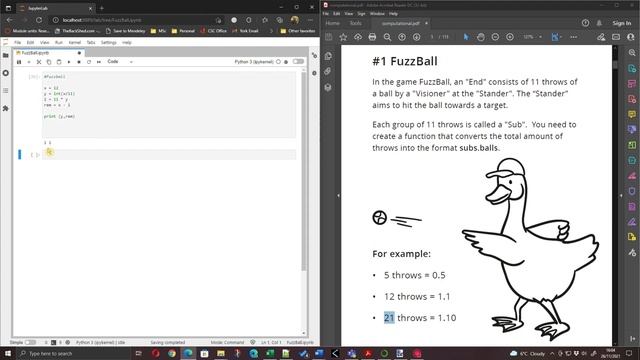Star the PDF file with the bookmark star icon
Image resolution: width=640 pixels, height=360 pixels.
tap(343, 37)
